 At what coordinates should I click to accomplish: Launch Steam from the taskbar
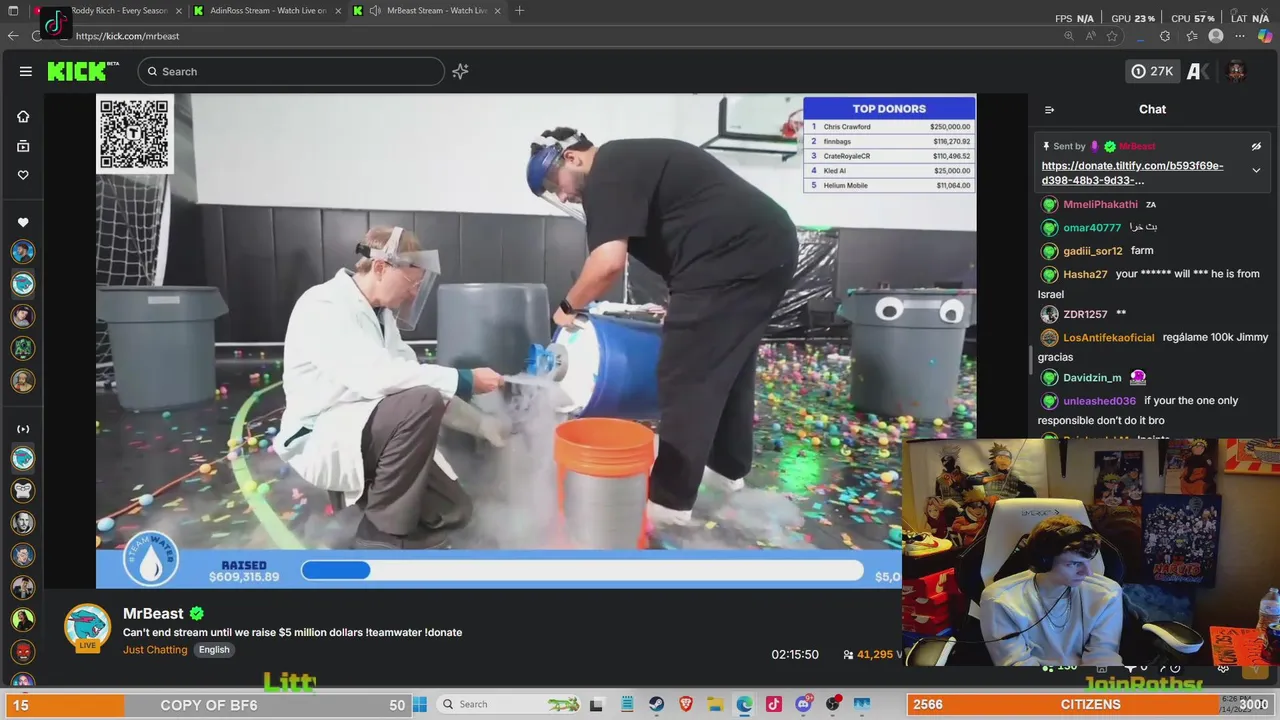click(656, 704)
